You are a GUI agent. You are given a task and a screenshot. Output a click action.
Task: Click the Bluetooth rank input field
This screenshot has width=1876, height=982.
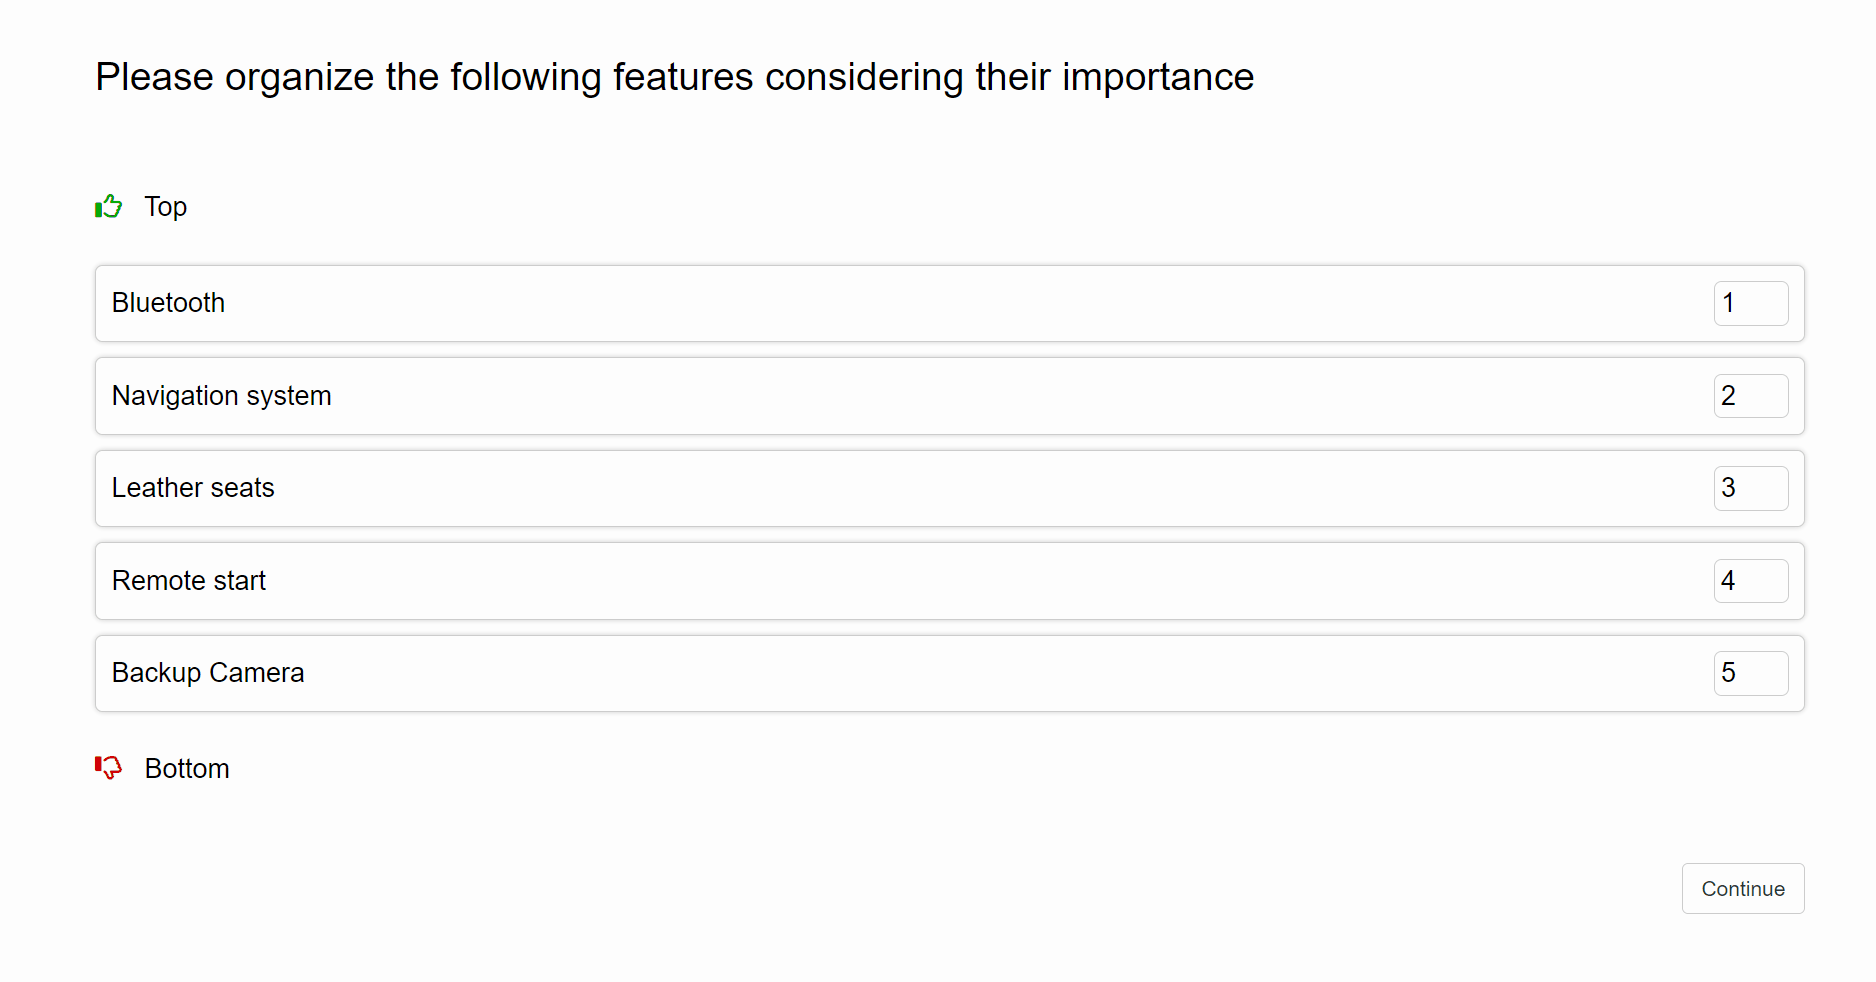coord(1750,303)
